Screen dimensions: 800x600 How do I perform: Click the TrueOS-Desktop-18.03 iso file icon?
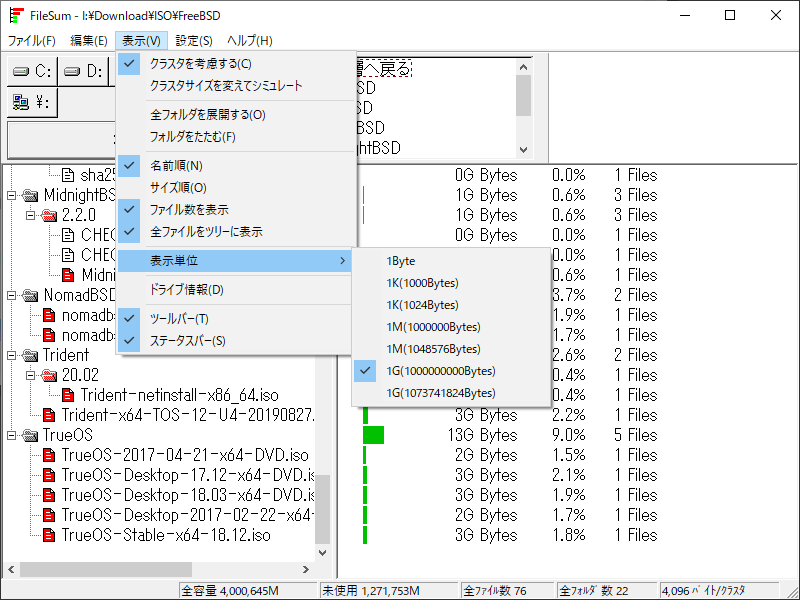[x=49, y=495]
